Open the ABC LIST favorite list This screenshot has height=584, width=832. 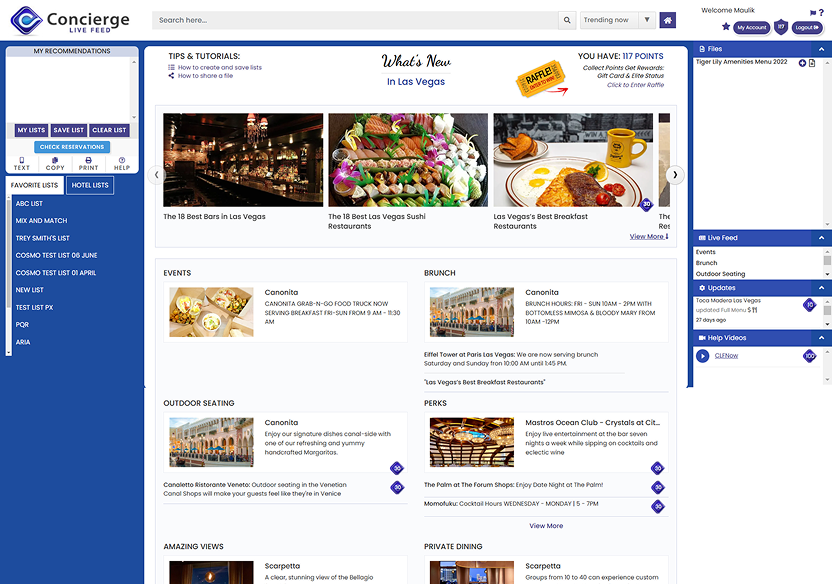[x=29, y=204]
